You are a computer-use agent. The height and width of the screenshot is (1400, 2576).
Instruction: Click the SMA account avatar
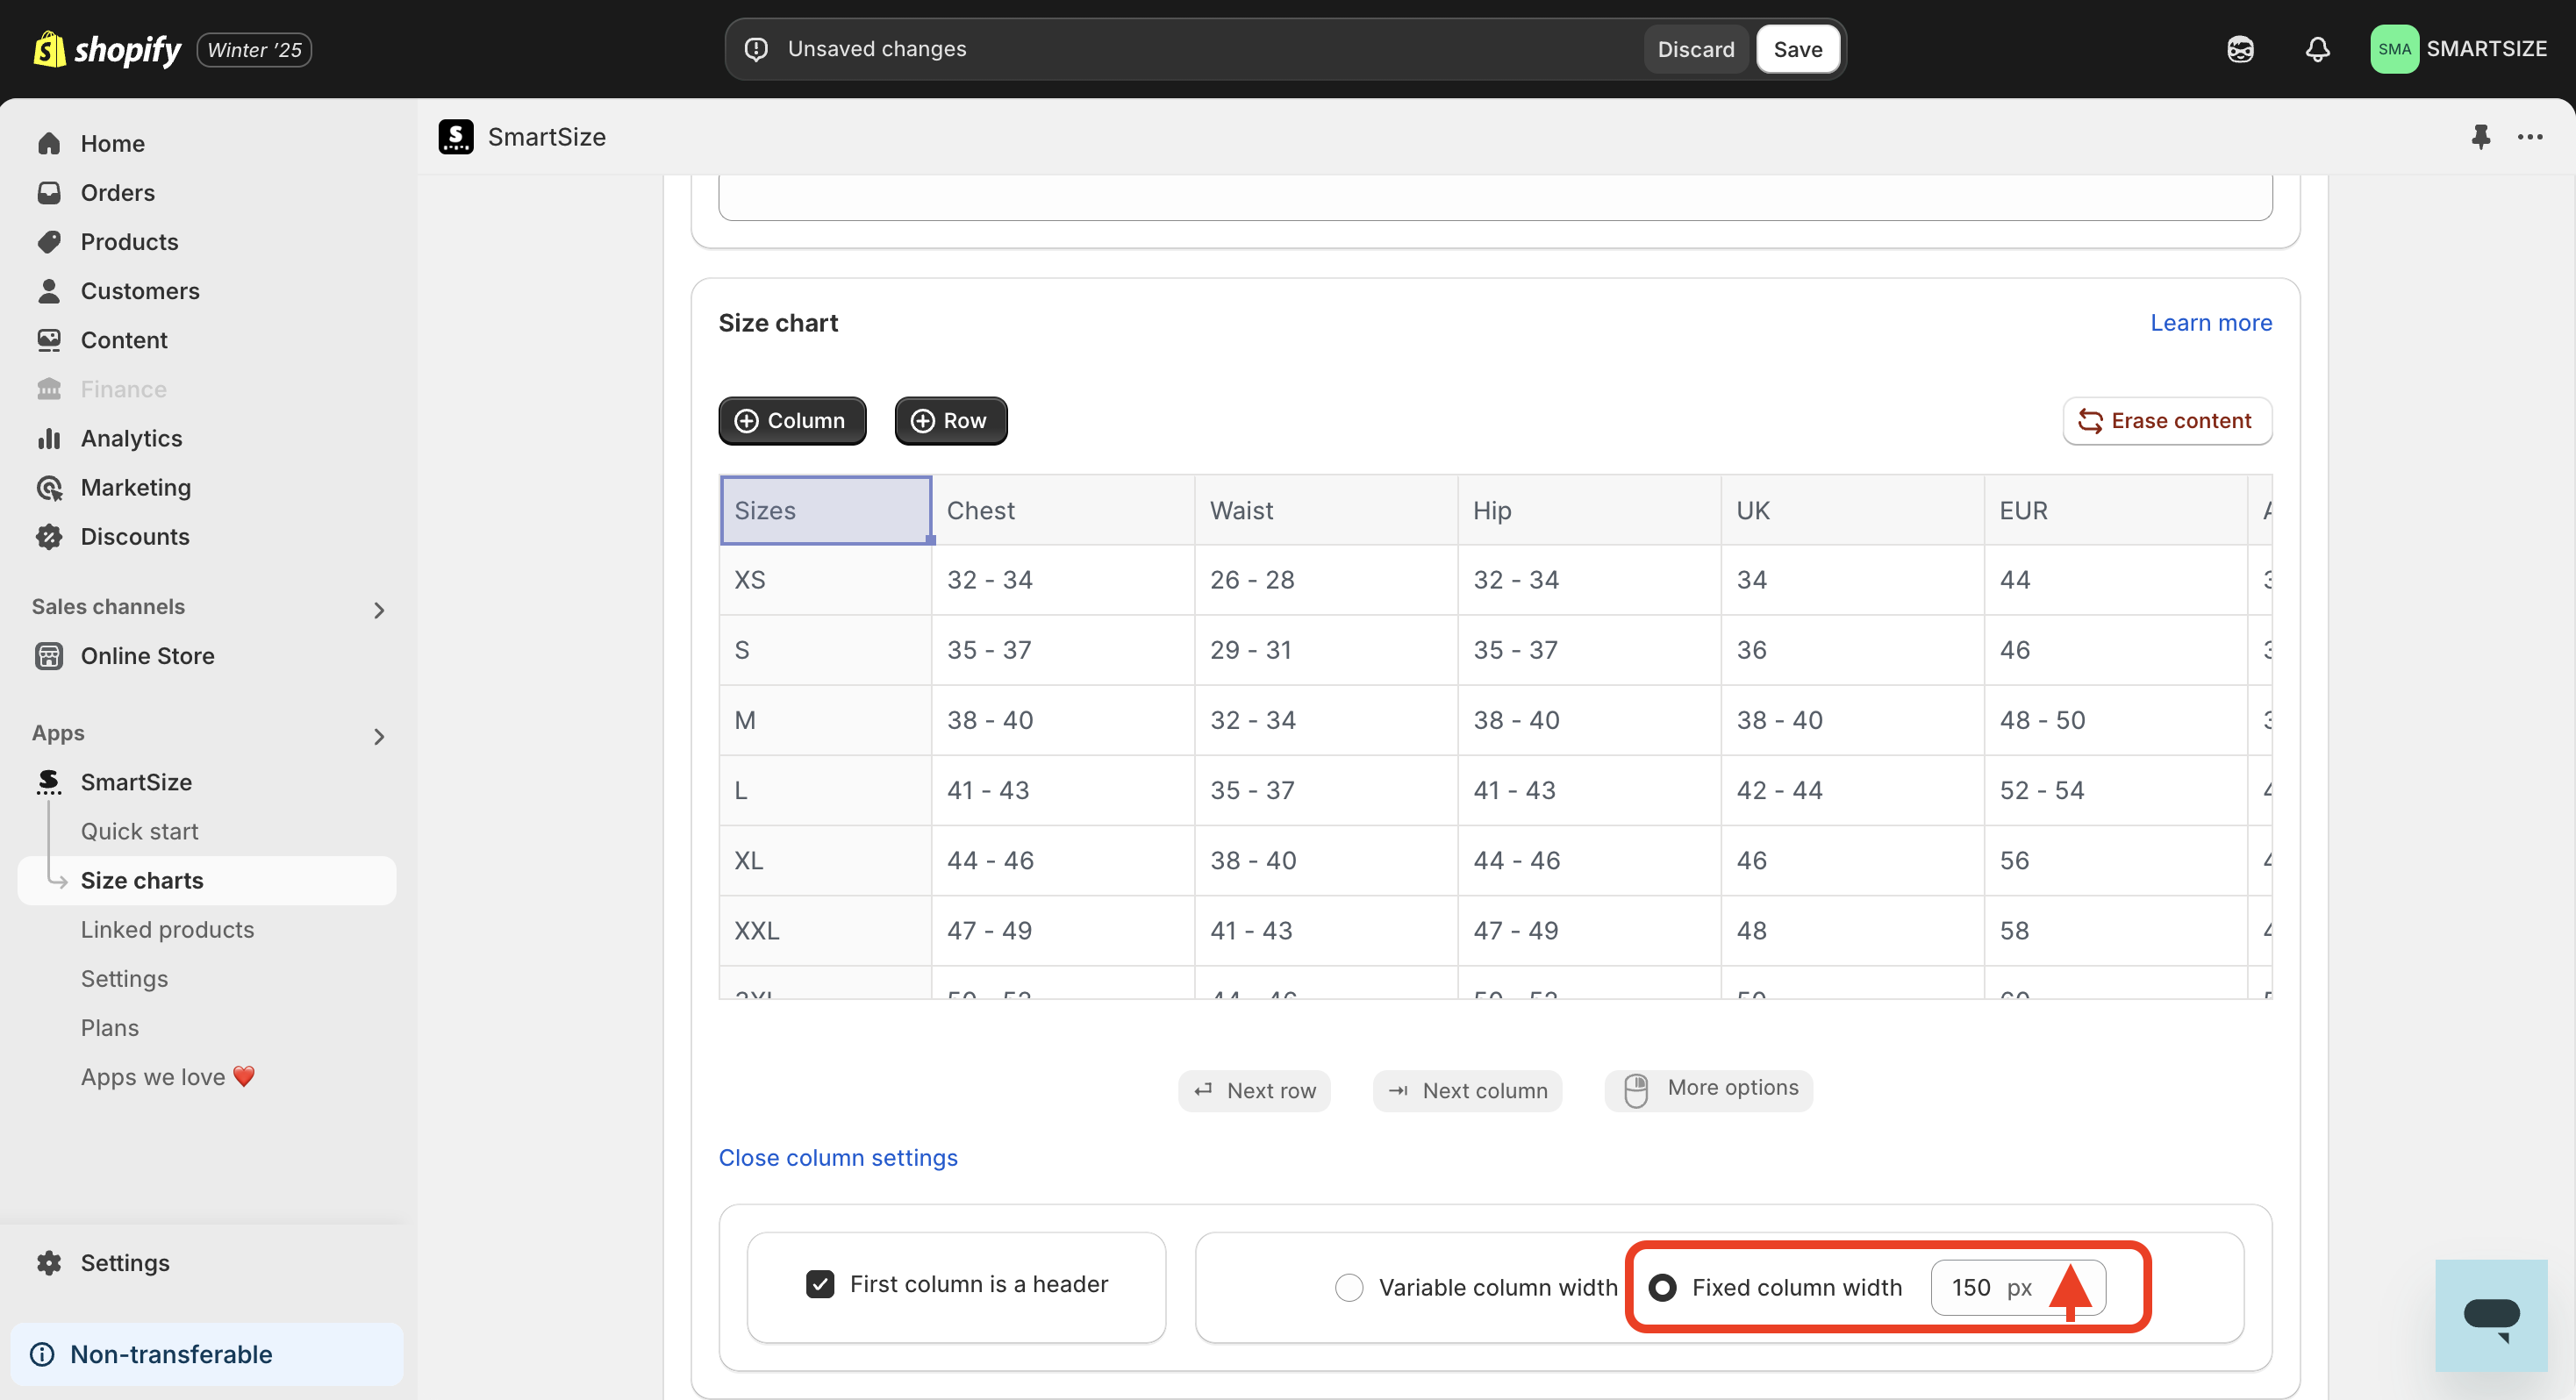pos(2394,49)
